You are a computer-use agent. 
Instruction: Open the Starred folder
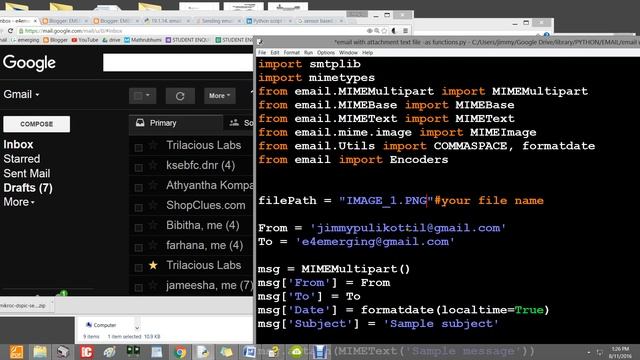click(x=22, y=159)
